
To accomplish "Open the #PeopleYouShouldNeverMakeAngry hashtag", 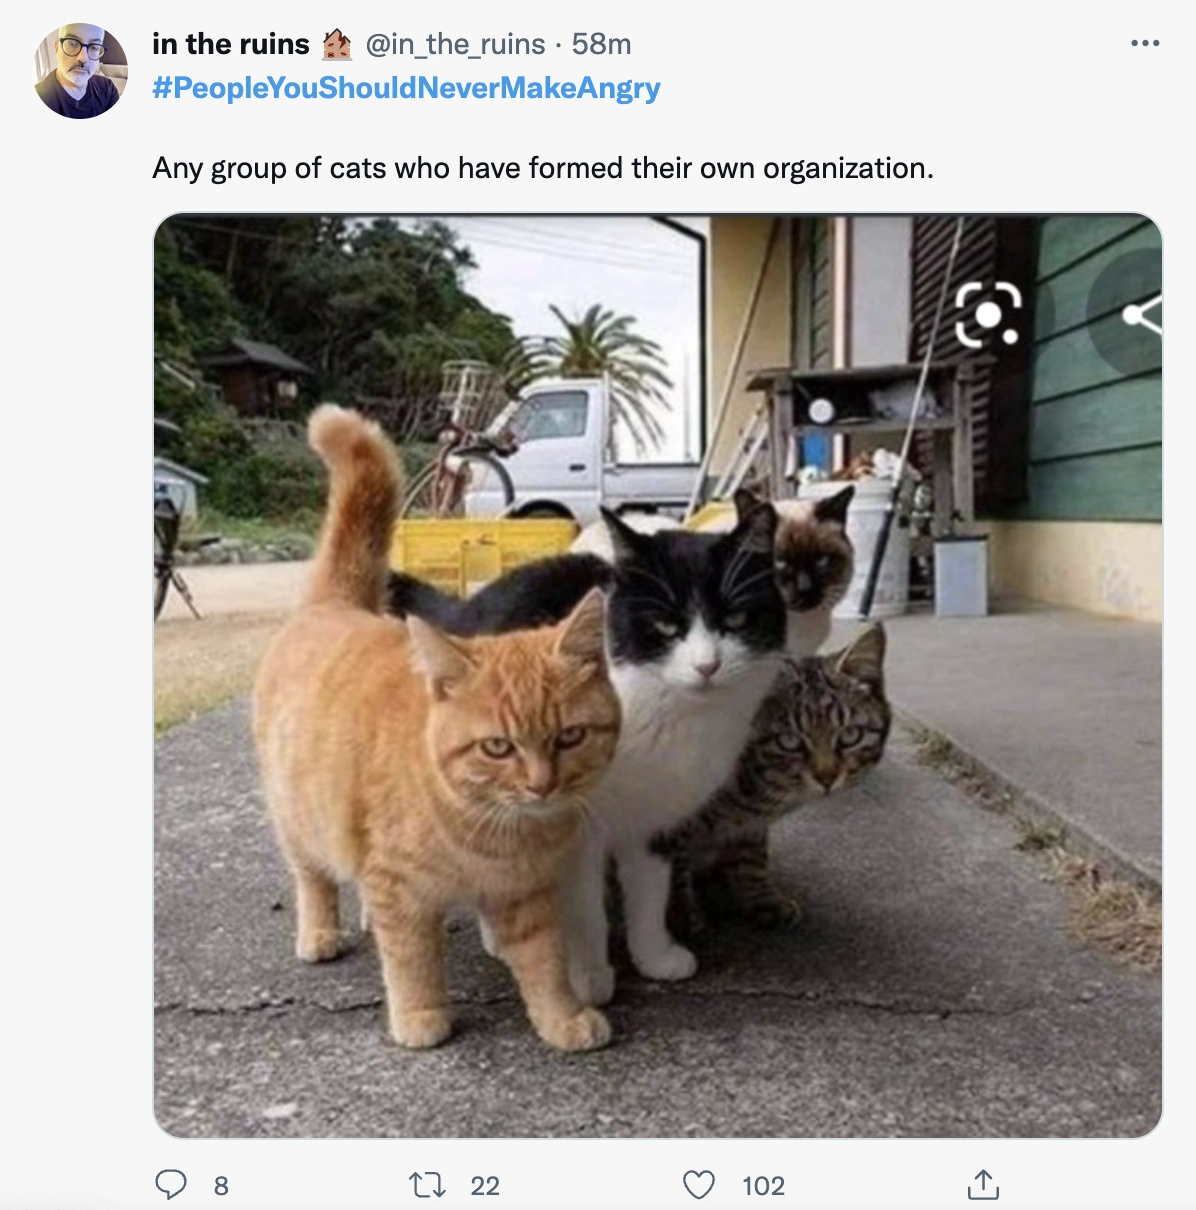I will tap(406, 88).
